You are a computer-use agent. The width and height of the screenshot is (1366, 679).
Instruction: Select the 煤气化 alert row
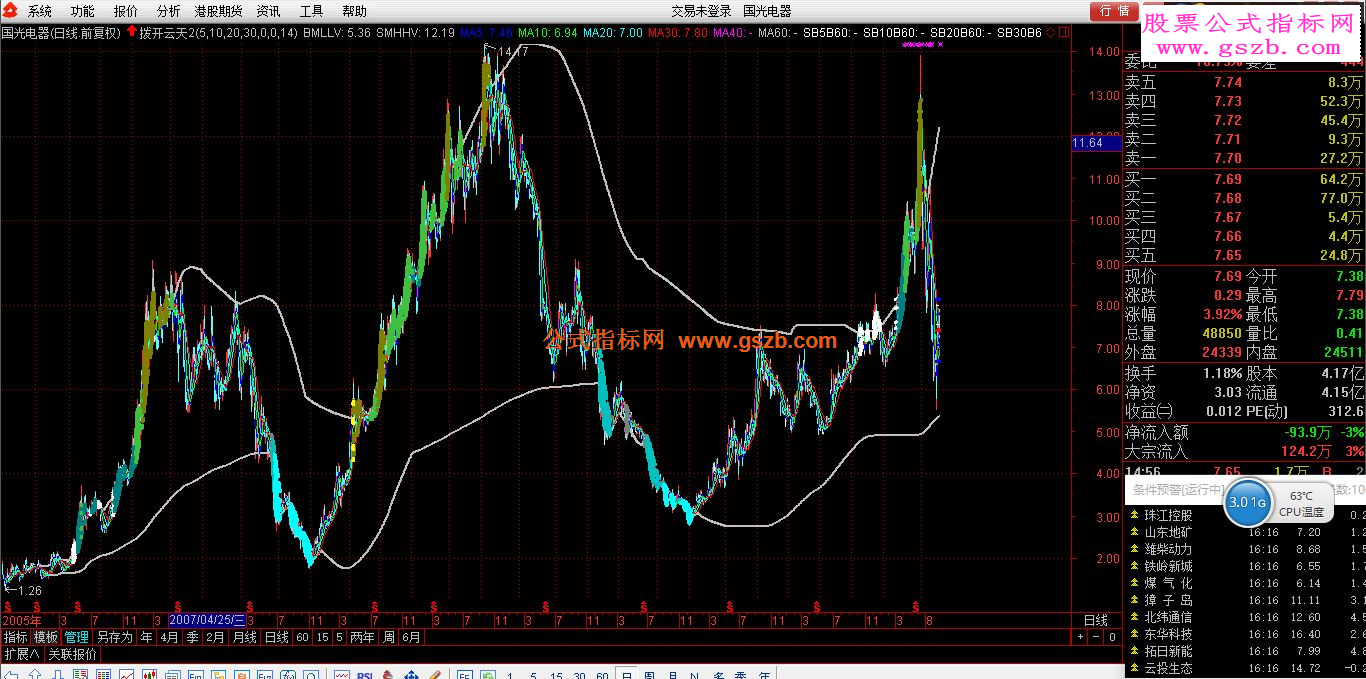[x=1246, y=583]
